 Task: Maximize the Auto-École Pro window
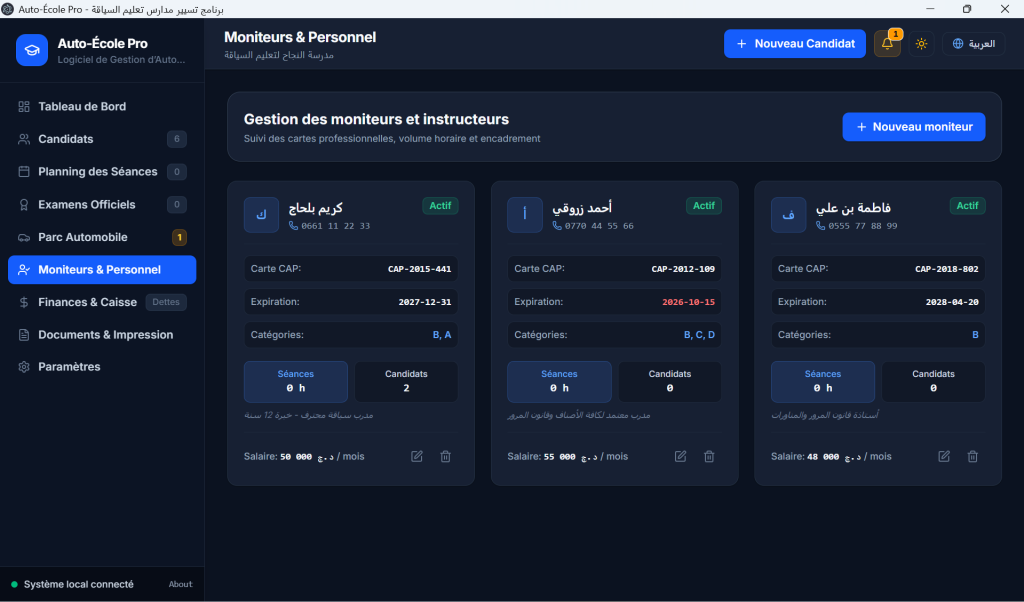(x=967, y=8)
